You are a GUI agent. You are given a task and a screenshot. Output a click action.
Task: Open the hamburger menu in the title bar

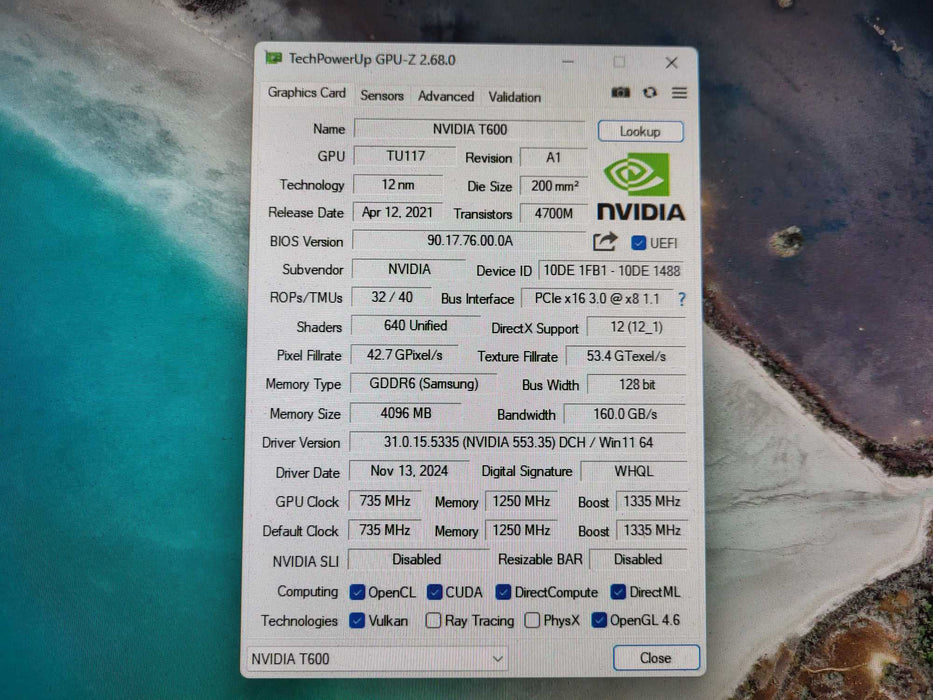(x=680, y=92)
